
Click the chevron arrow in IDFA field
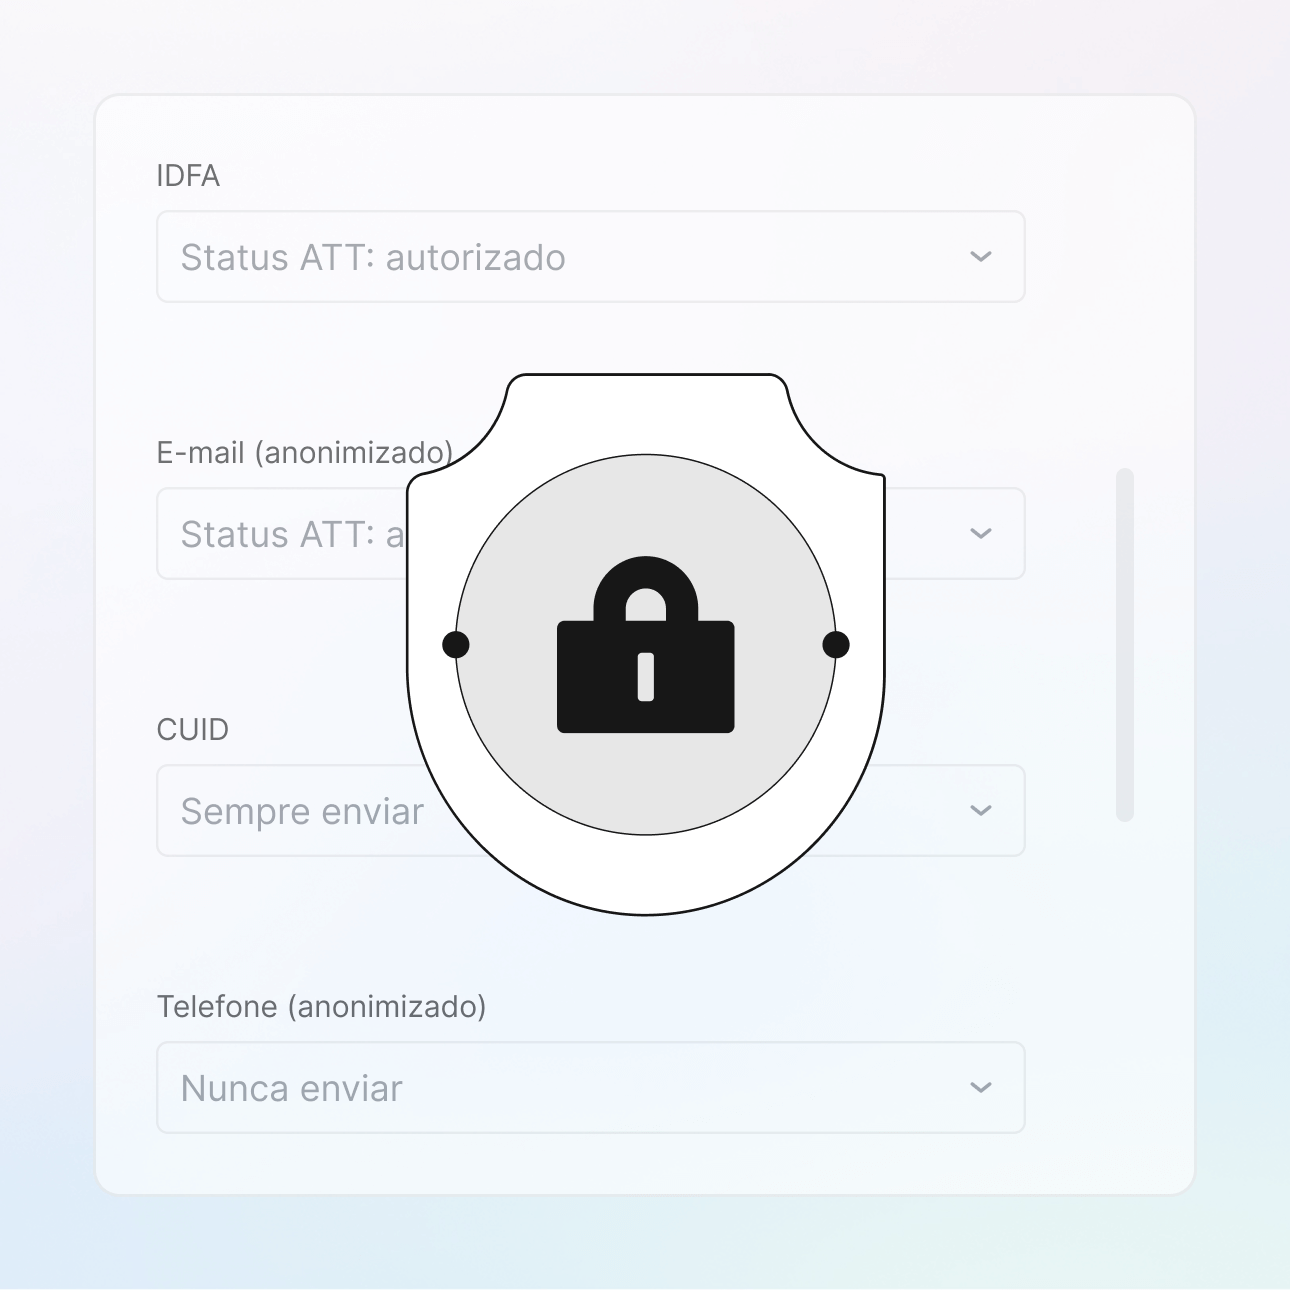click(x=981, y=256)
